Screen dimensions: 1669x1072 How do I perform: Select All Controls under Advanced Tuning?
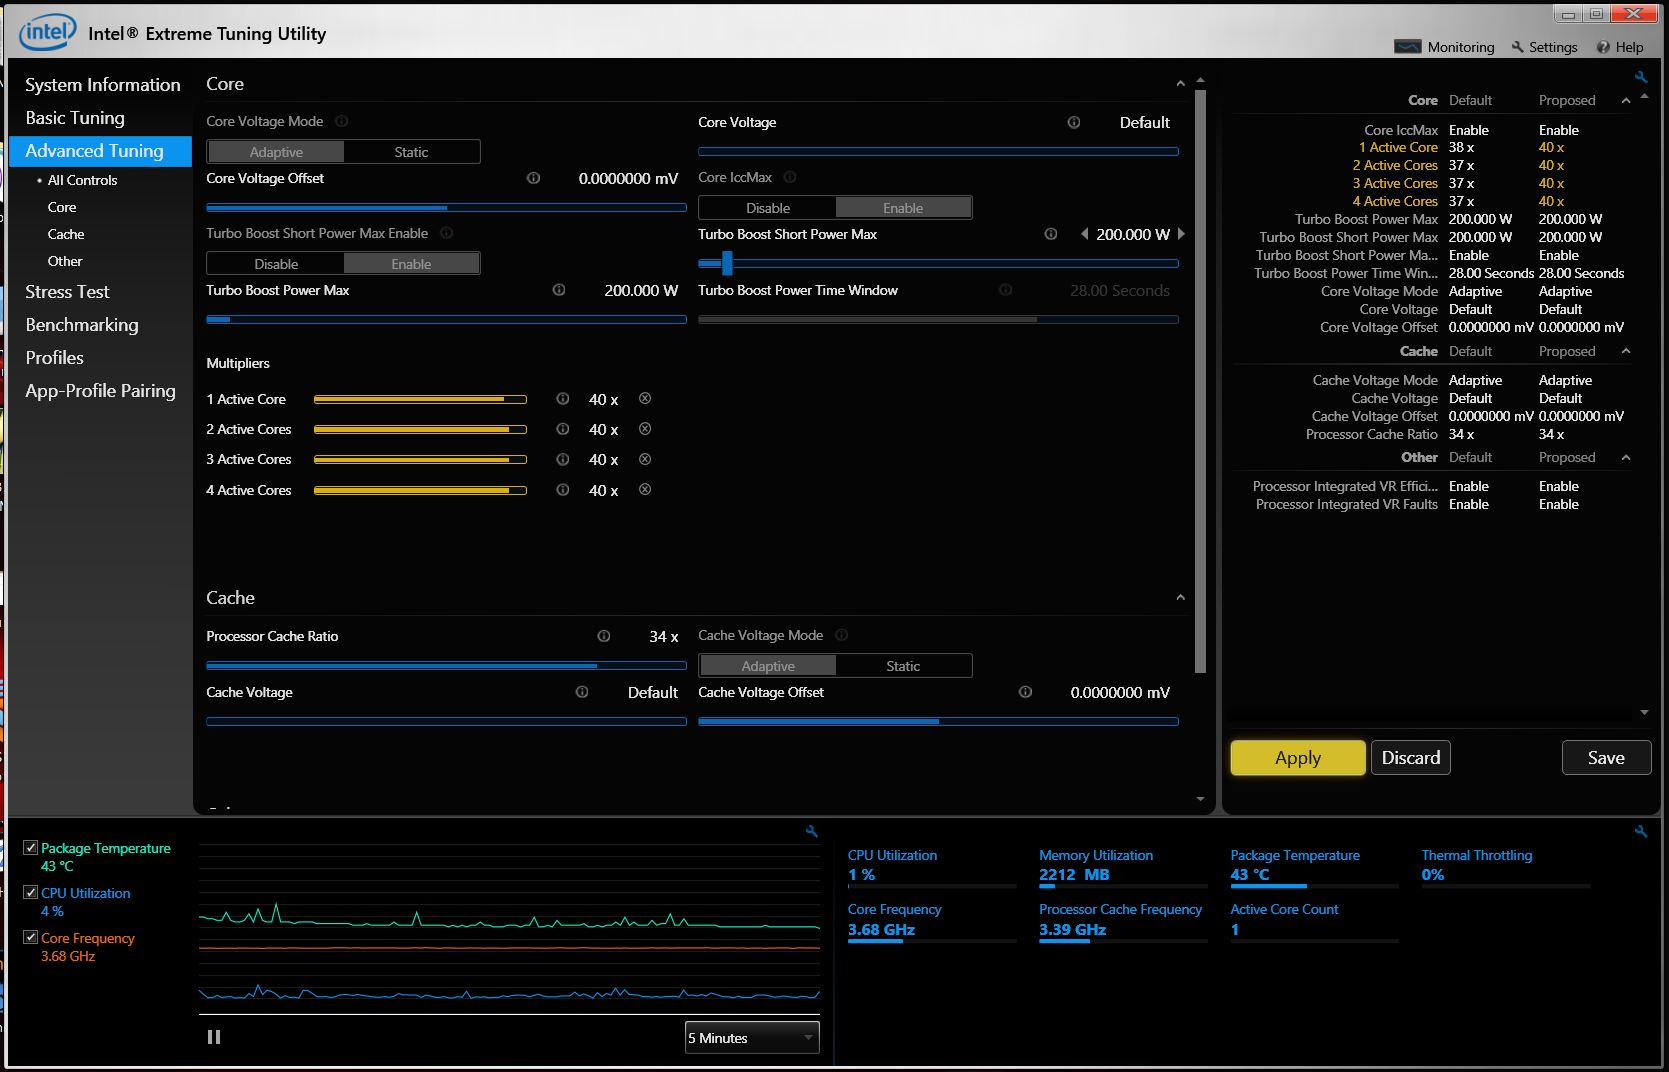82,180
